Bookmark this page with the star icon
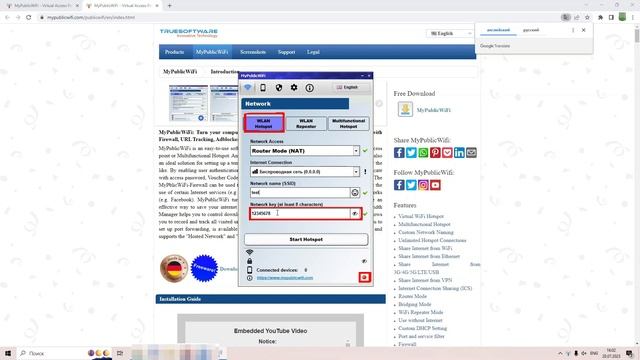Viewport: 640px width, 360px height. pos(587,18)
